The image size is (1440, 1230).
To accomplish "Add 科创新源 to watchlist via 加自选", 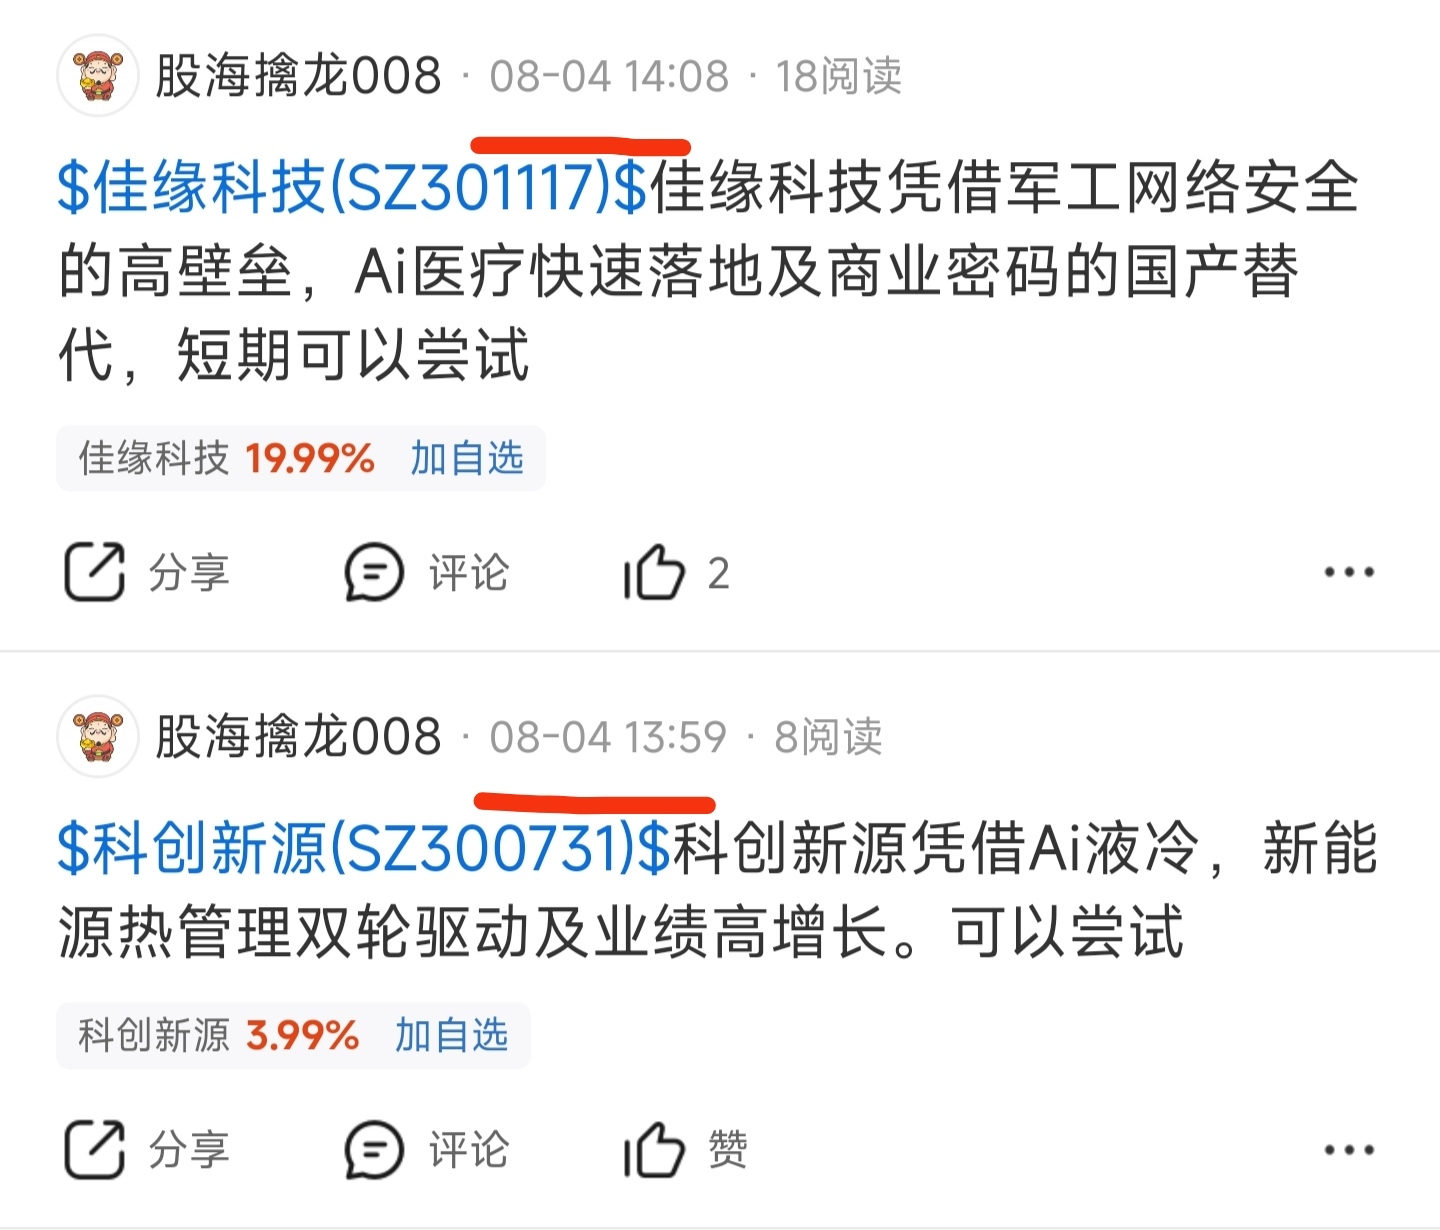I will [x=452, y=1035].
